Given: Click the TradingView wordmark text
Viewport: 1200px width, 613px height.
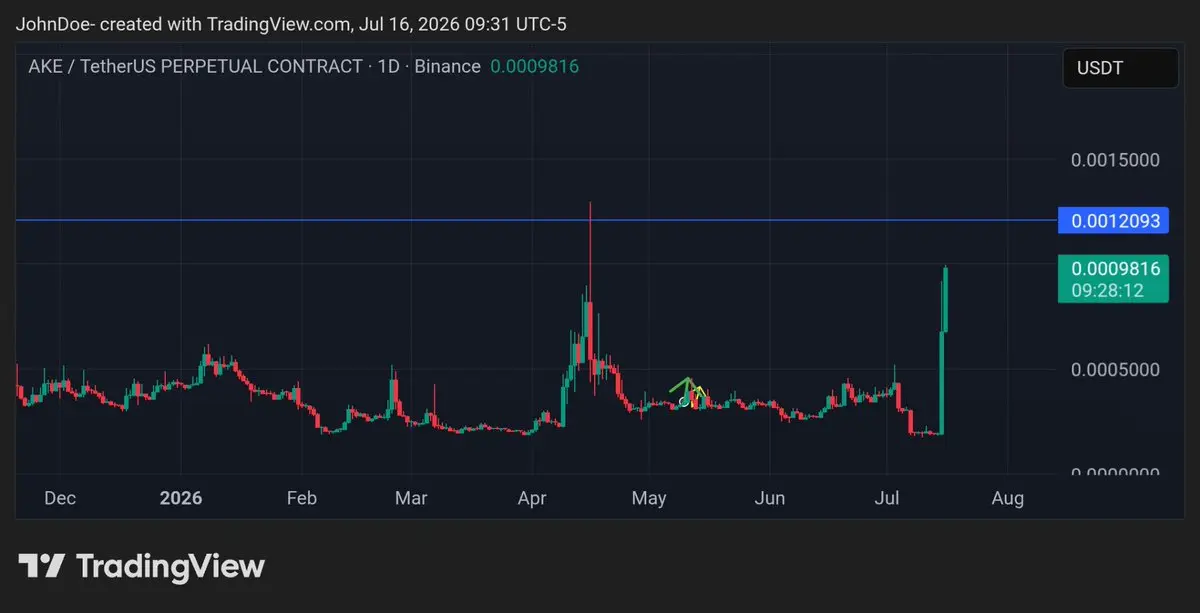Looking at the screenshot, I should (x=171, y=567).
